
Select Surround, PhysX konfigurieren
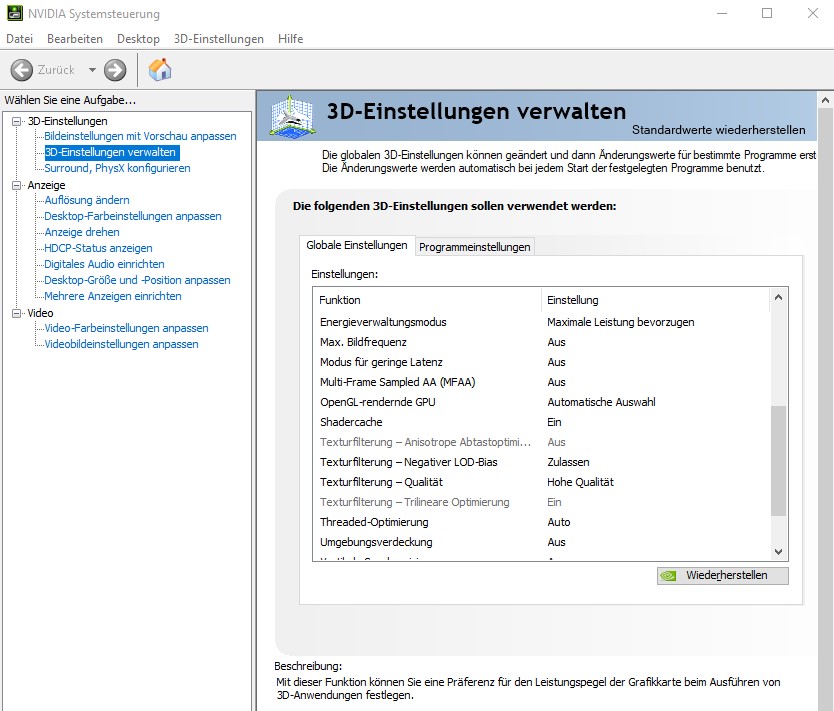117,168
